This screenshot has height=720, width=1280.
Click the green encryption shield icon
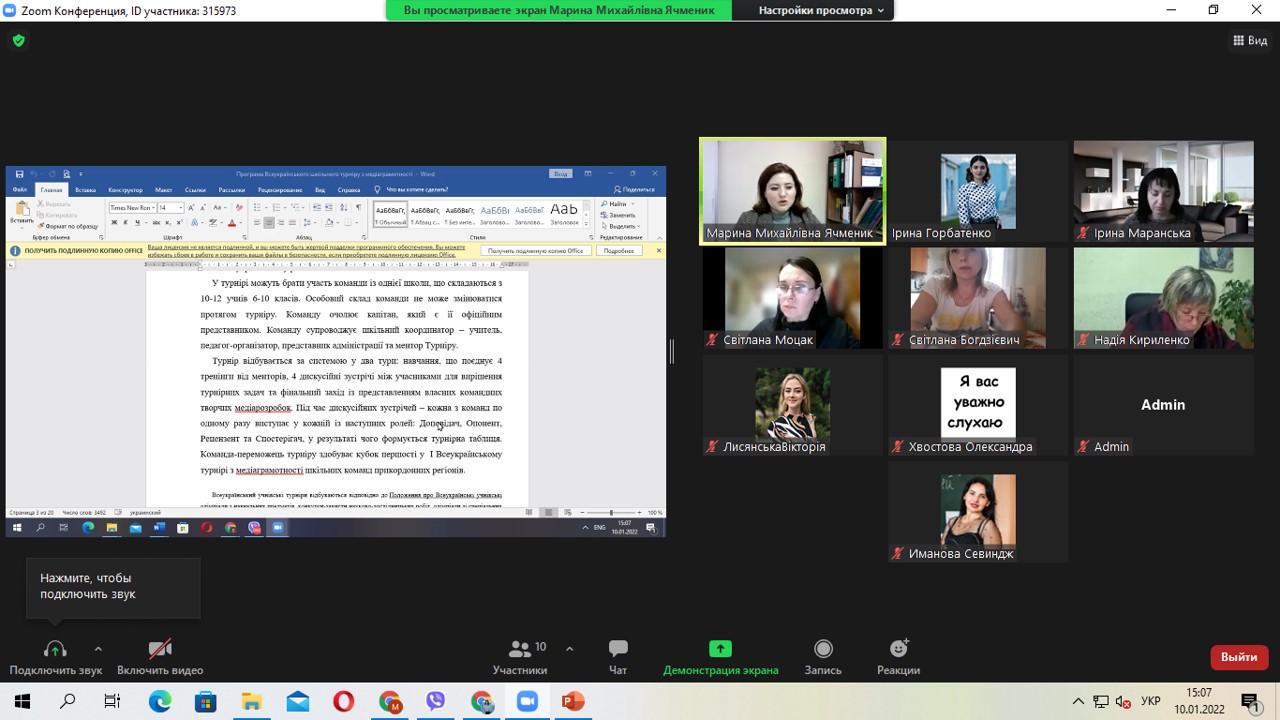18,41
